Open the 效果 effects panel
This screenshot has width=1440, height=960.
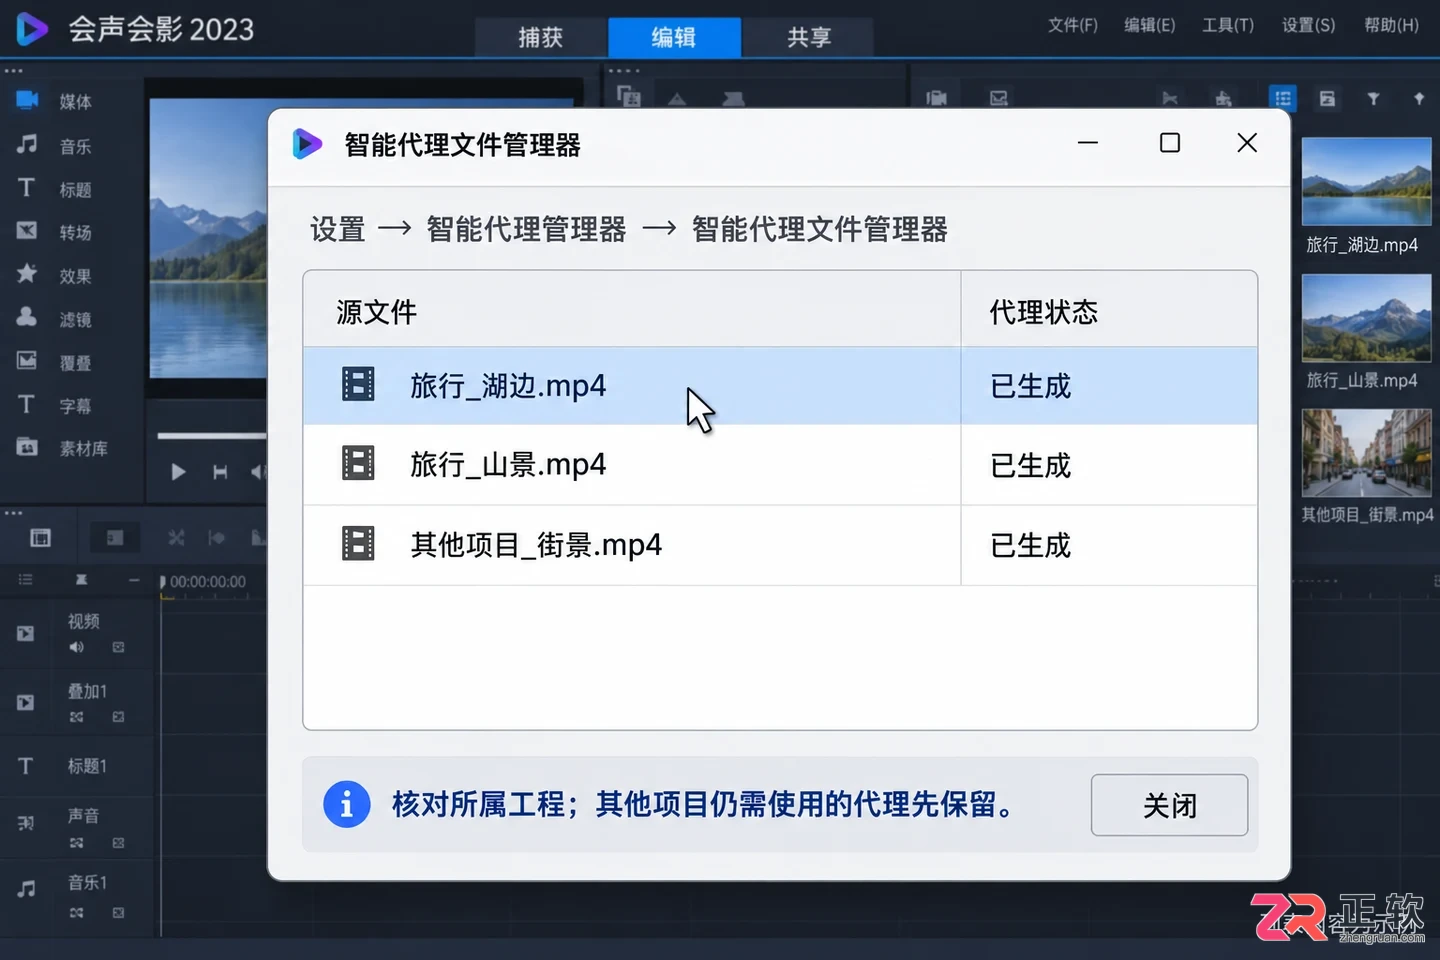tap(54, 275)
